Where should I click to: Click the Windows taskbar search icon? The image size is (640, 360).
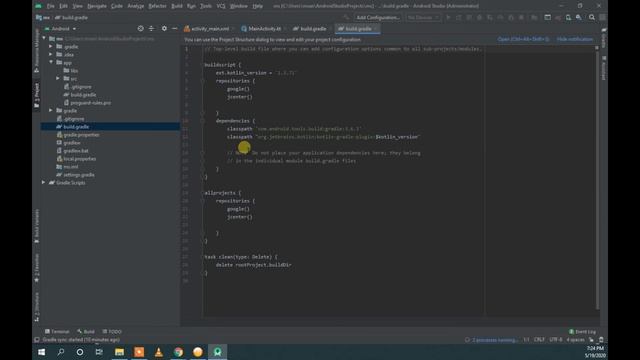pos(61,352)
